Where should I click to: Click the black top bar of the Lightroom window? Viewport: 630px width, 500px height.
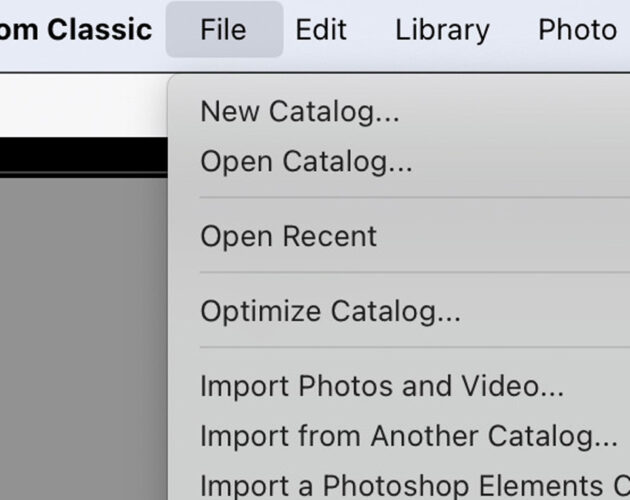(84, 154)
